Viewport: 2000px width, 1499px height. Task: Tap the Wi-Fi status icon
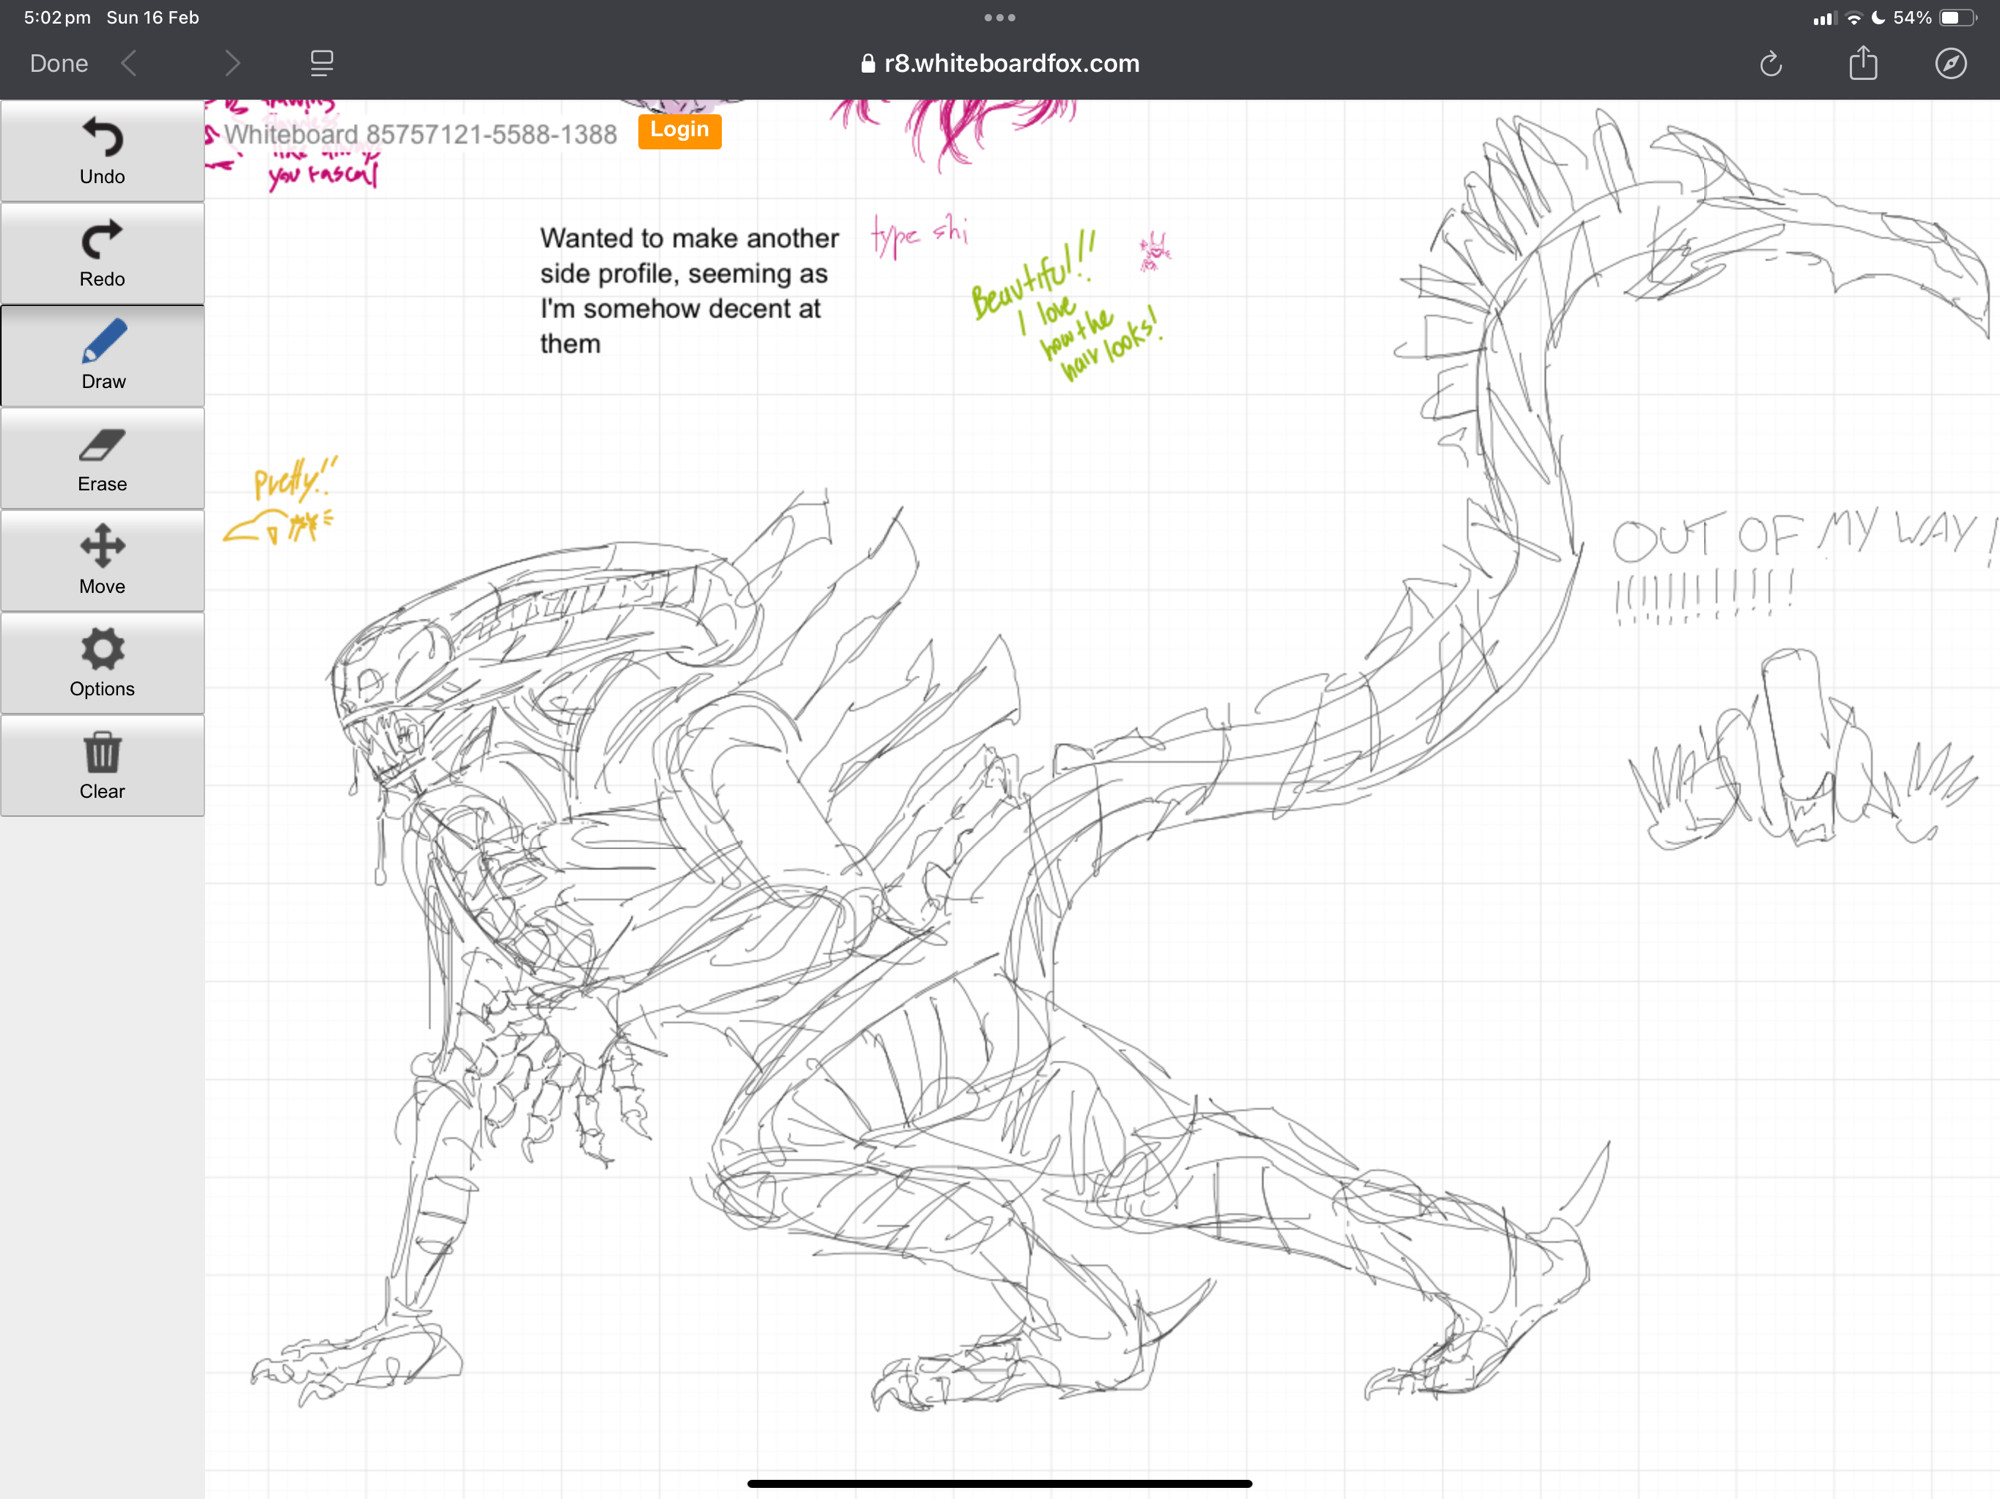(1854, 17)
